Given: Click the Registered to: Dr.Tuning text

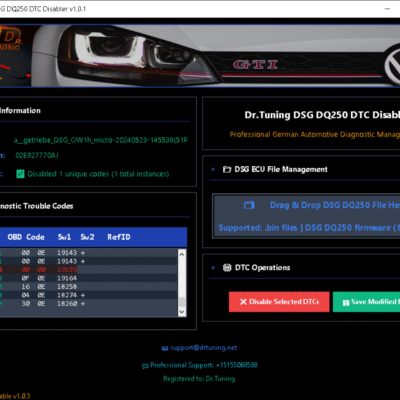Looking at the screenshot, I should click(199, 379).
